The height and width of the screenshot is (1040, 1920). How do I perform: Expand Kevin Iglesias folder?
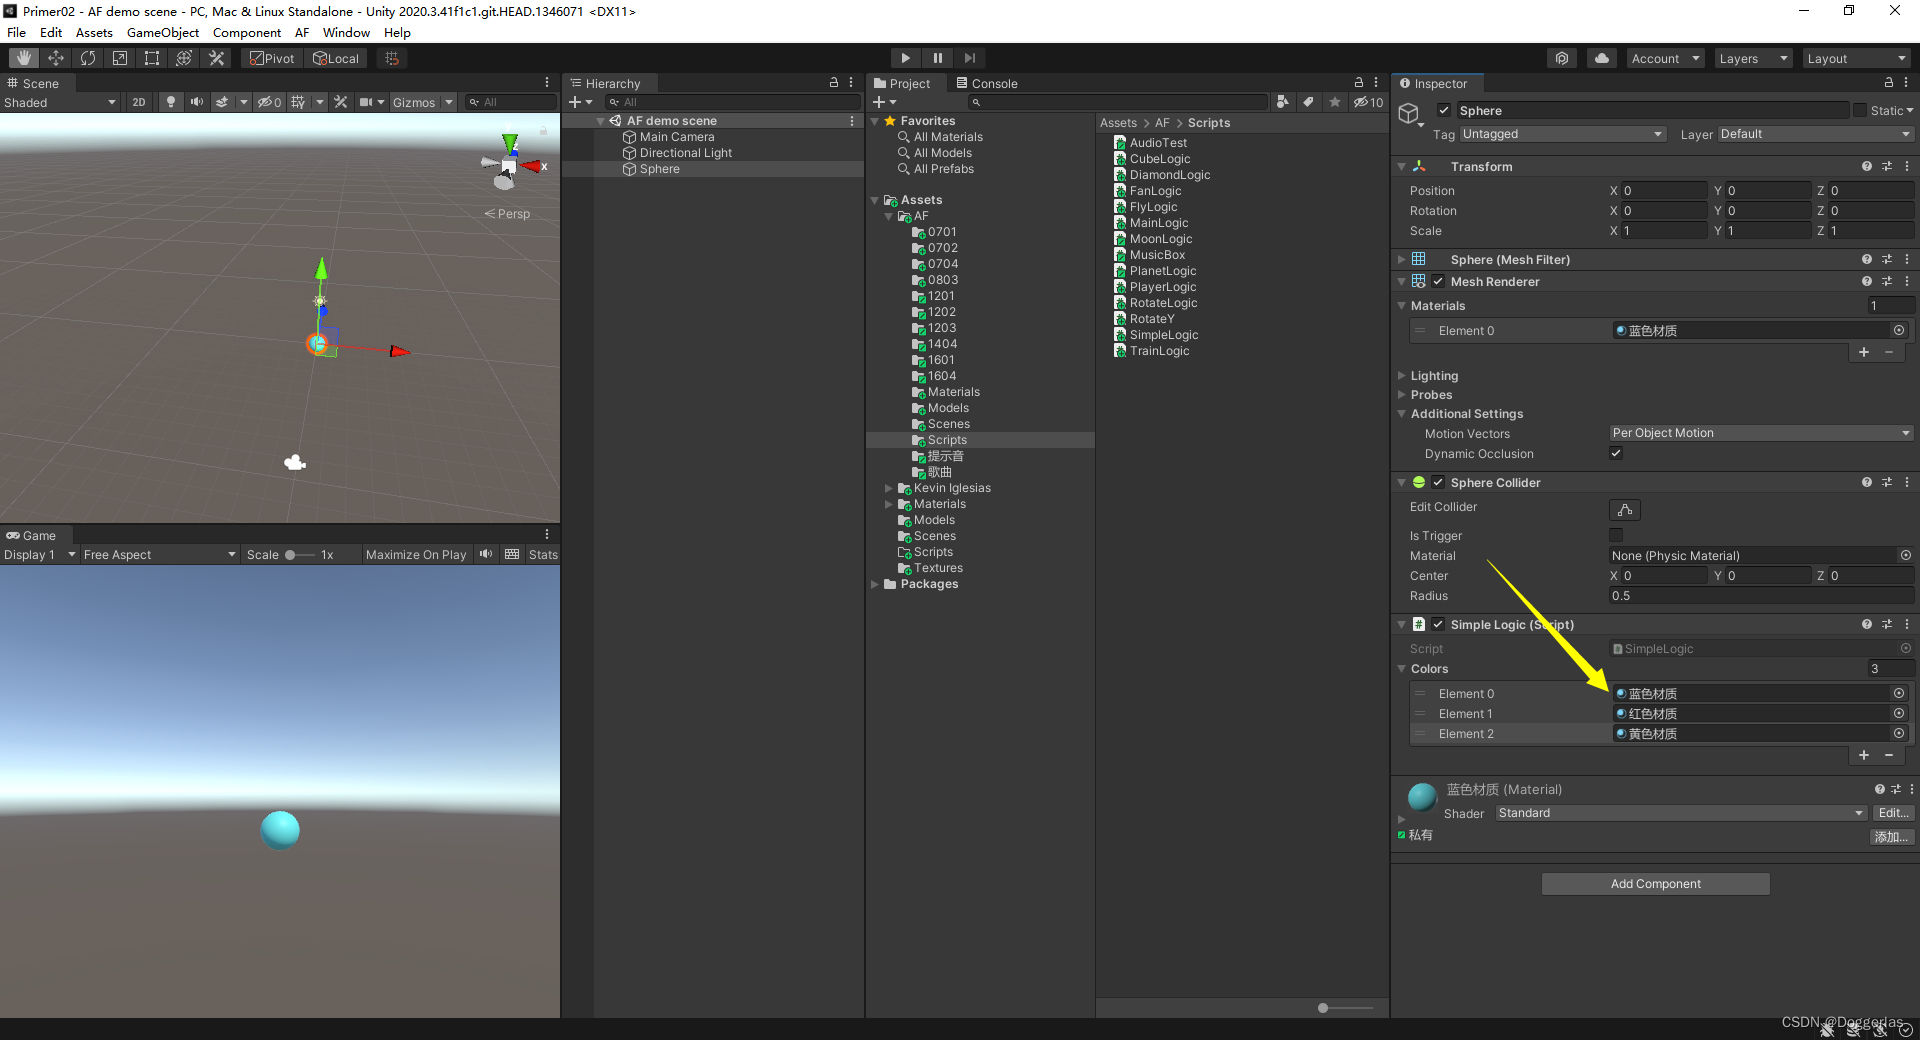click(x=888, y=488)
